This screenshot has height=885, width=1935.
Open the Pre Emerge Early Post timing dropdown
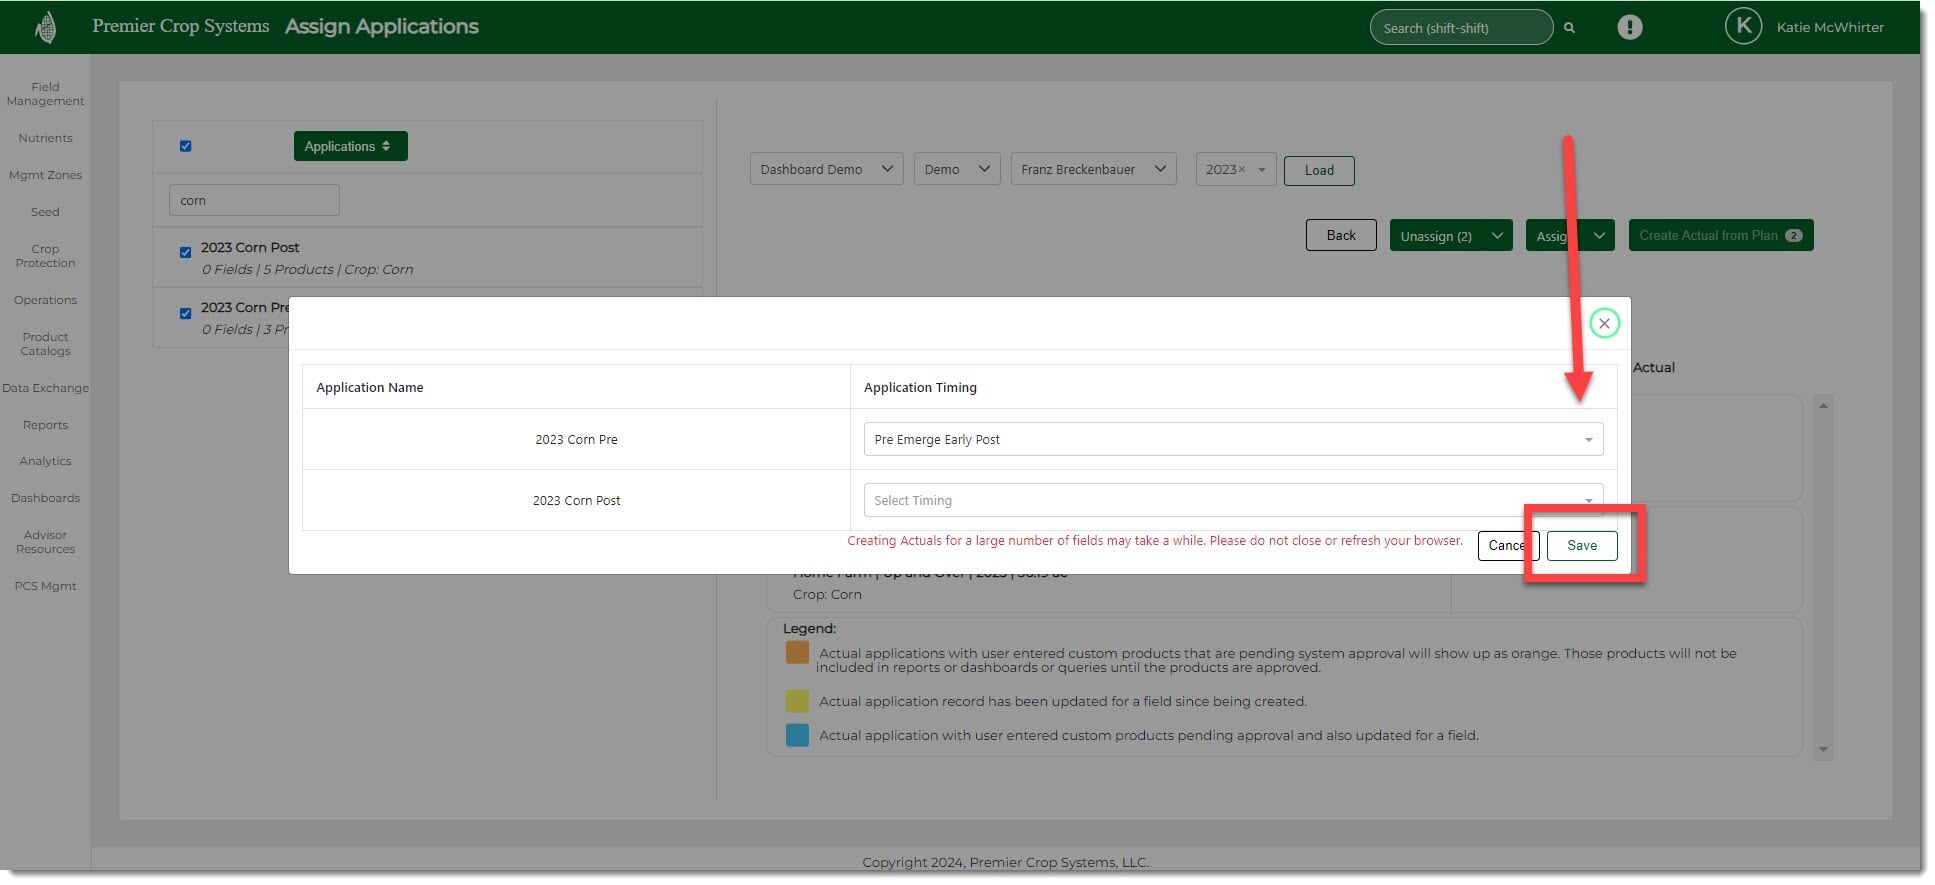click(1232, 440)
